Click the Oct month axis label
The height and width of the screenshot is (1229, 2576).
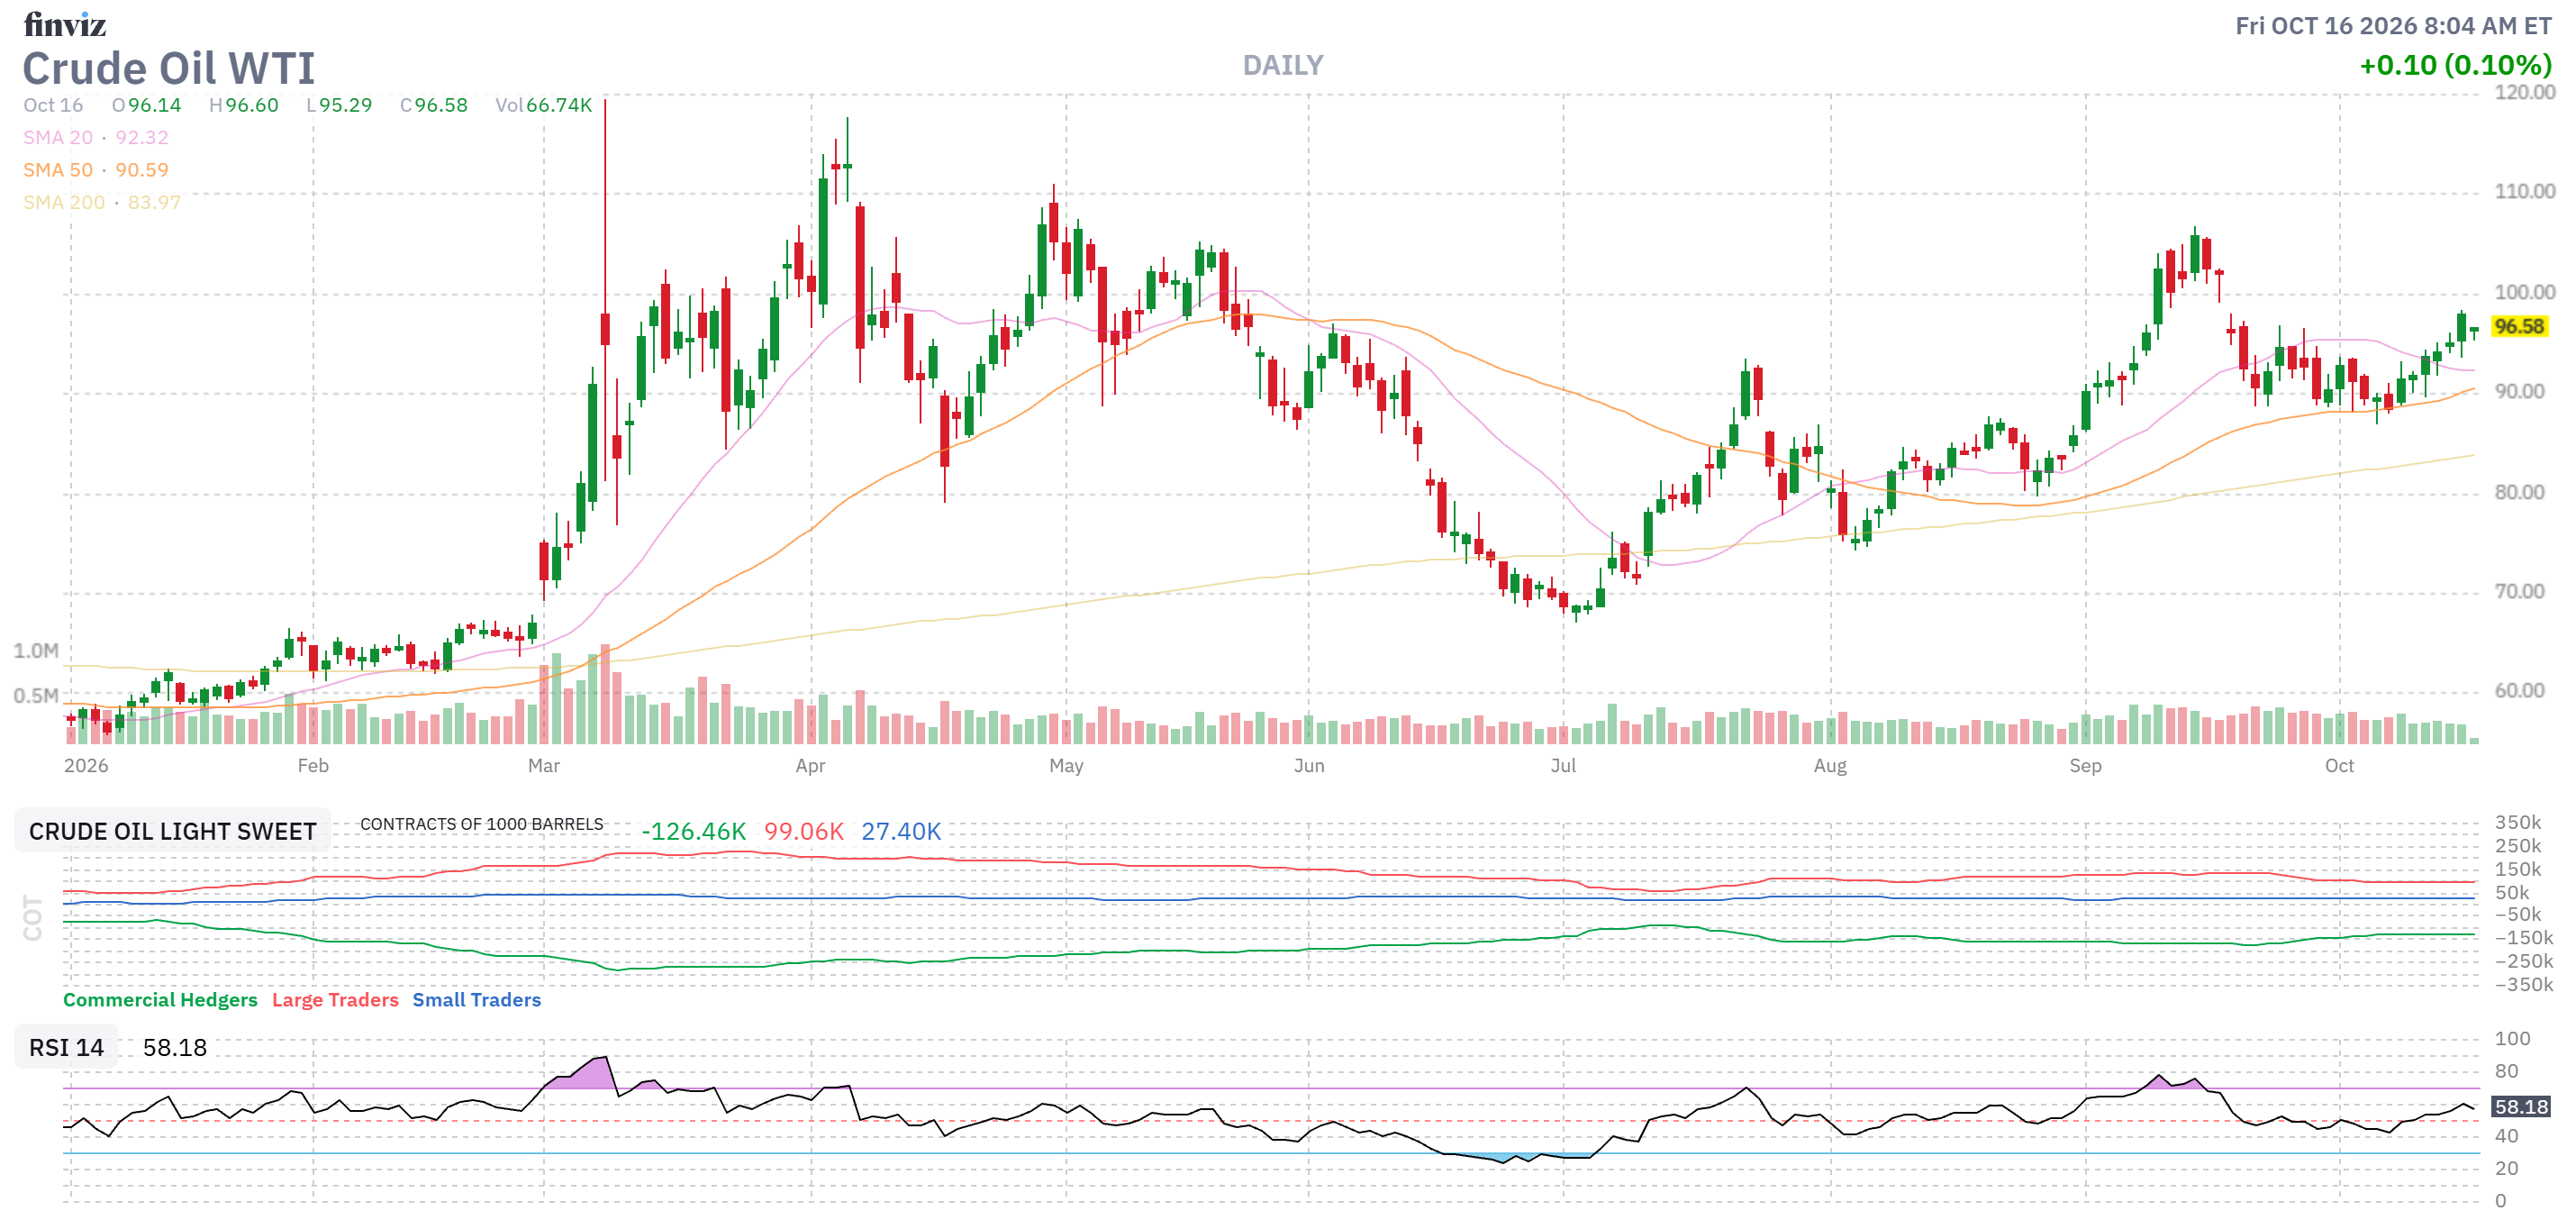[2339, 766]
